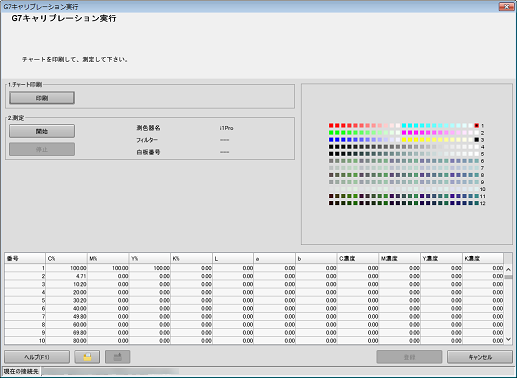Image resolution: width=517 pixels, height=378 pixels.
Task: Select the first blue patch in row 3
Action: coord(331,140)
